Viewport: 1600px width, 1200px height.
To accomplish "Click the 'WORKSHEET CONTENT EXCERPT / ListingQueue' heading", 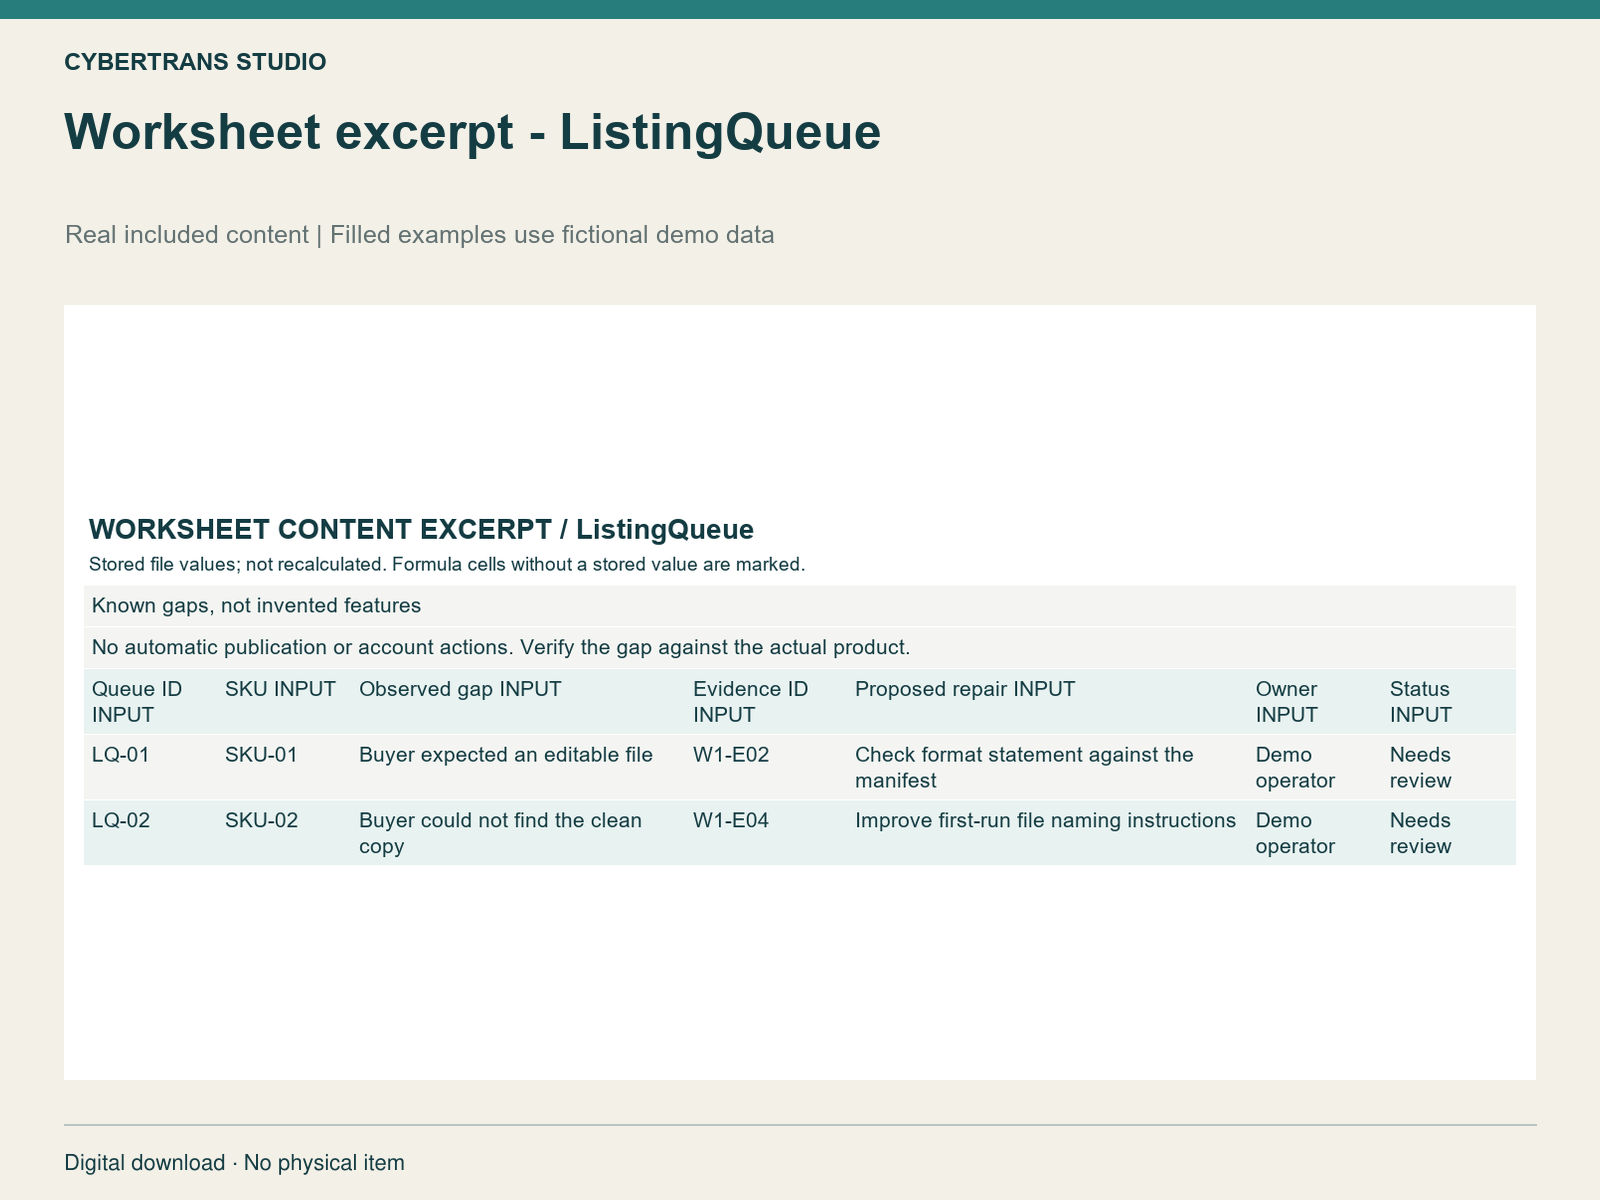I will tap(421, 529).
